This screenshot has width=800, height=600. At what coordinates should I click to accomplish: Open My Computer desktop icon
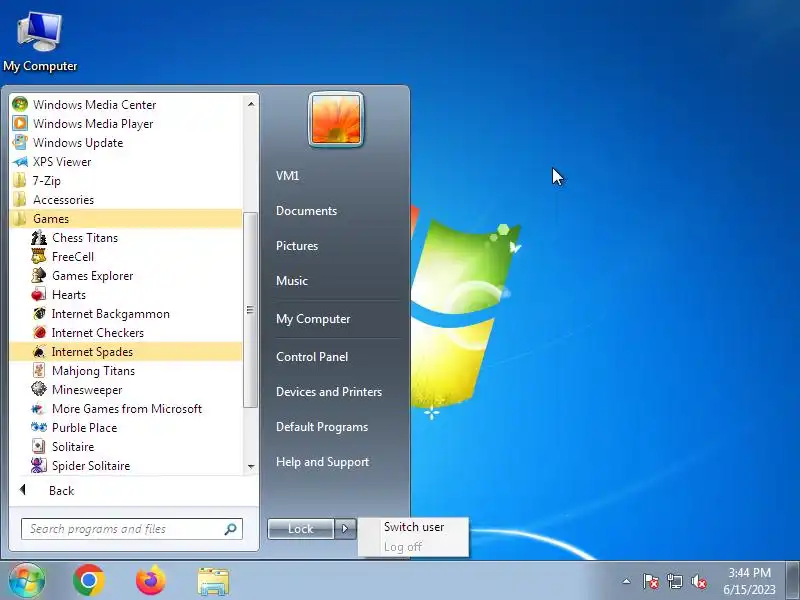pyautogui.click(x=40, y=42)
